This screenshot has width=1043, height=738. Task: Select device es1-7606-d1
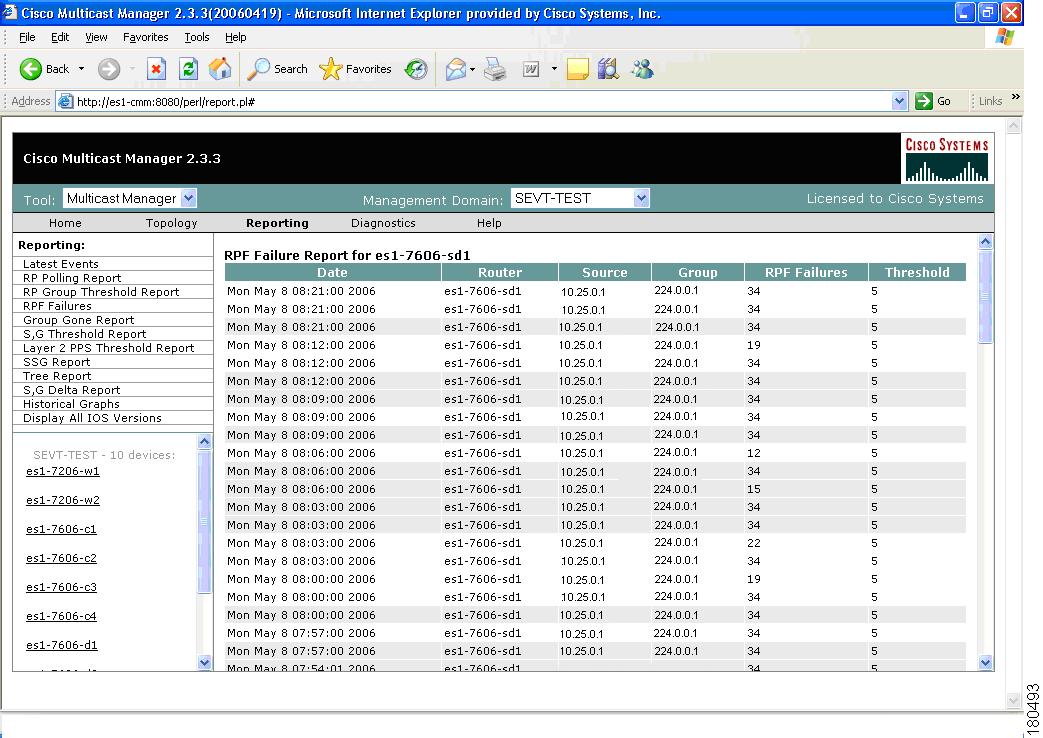pyautogui.click(x=62, y=646)
